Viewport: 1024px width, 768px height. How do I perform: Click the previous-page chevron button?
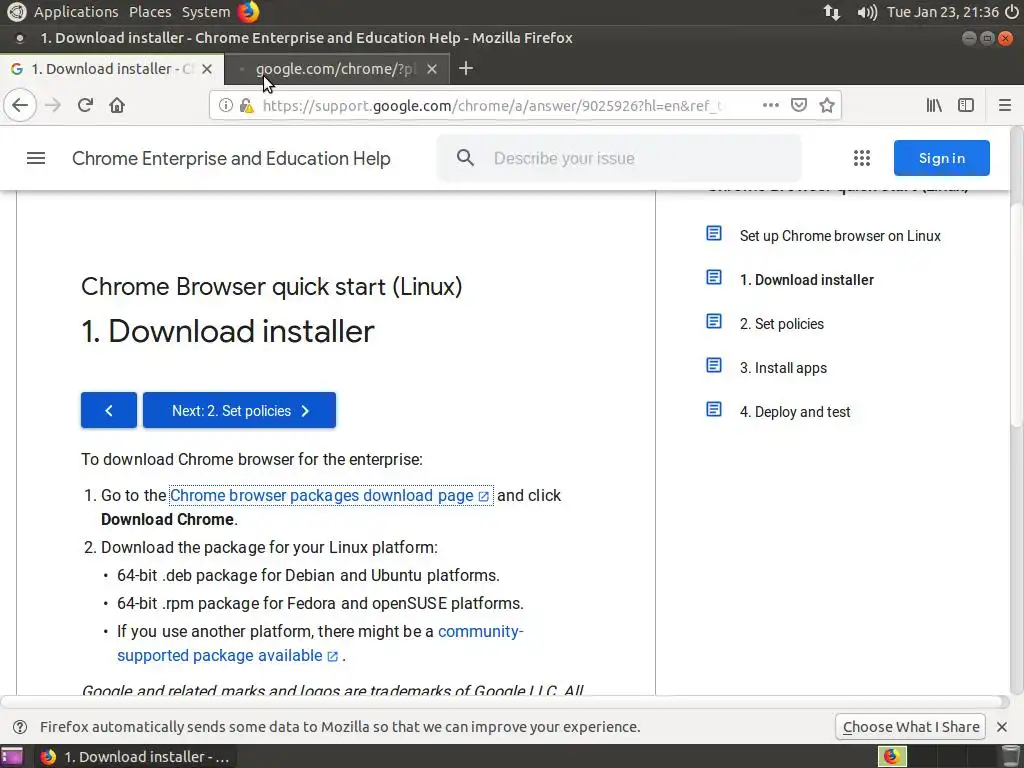click(x=109, y=410)
